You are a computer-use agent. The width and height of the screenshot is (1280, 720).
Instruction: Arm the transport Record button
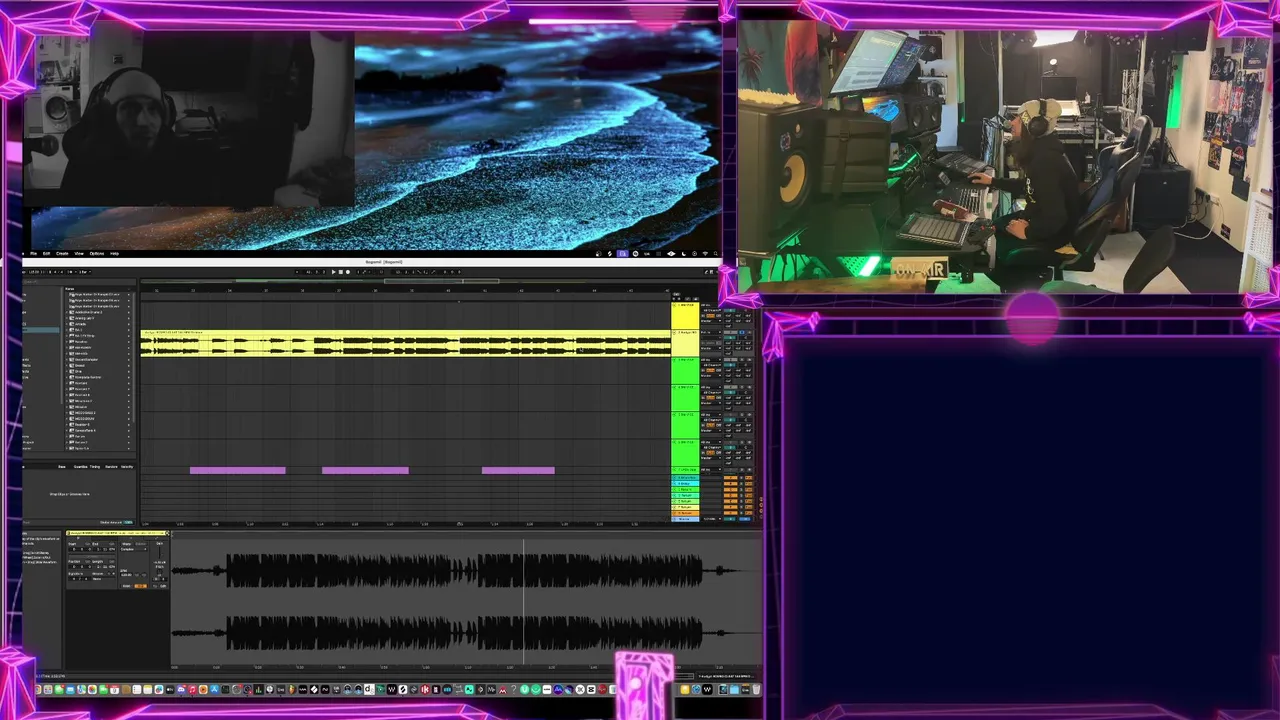click(348, 272)
